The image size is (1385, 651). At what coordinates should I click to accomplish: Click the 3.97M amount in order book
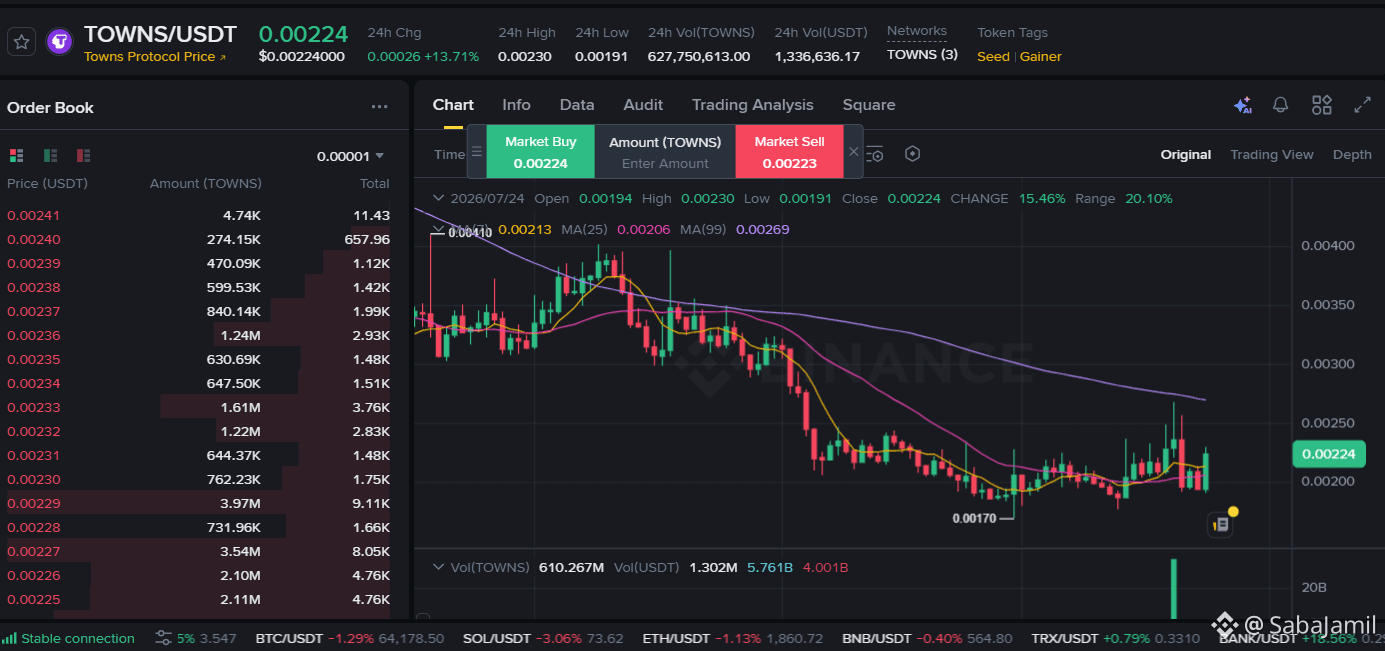click(240, 503)
